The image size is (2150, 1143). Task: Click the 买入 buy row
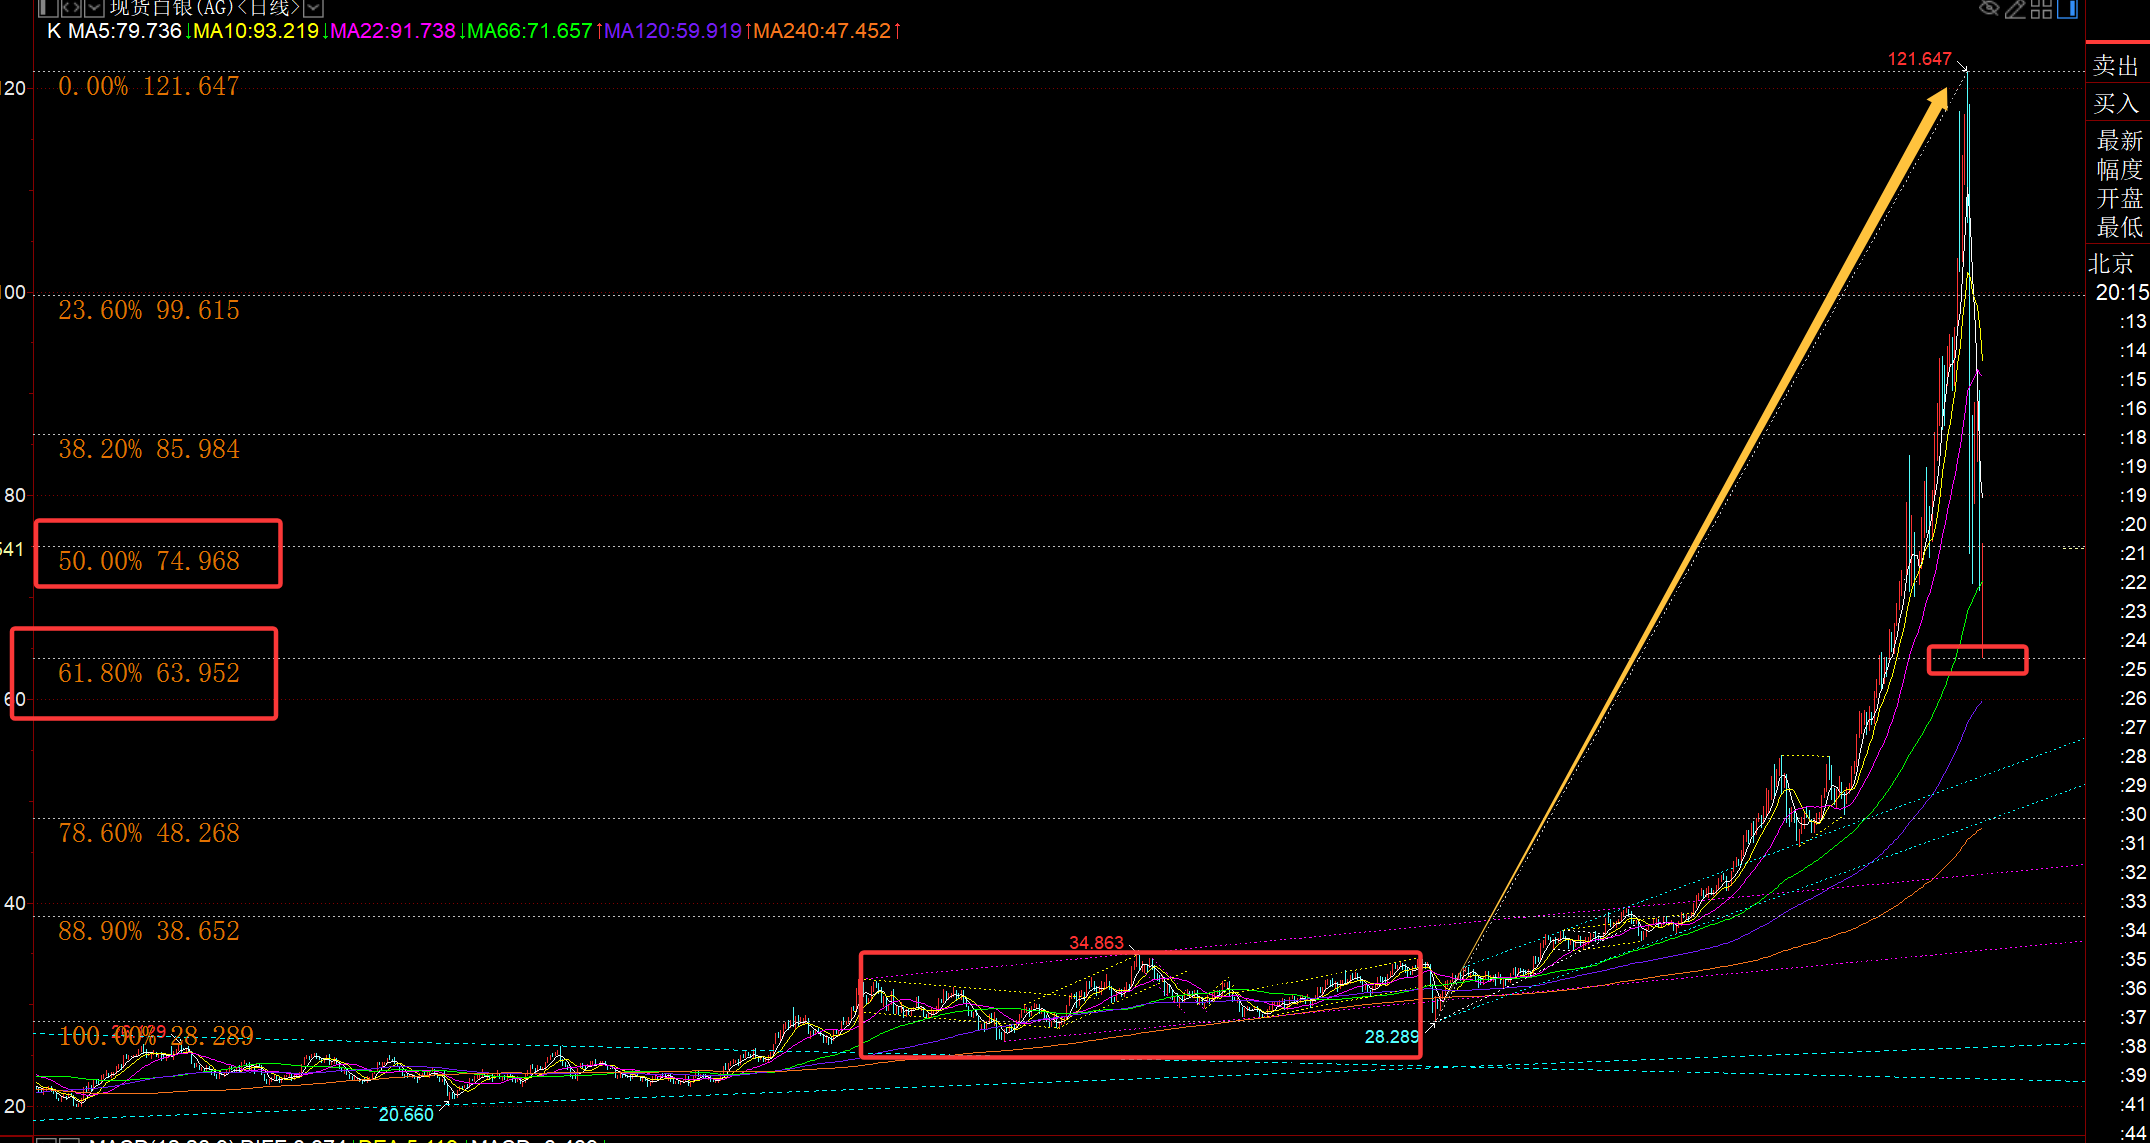click(x=2116, y=103)
